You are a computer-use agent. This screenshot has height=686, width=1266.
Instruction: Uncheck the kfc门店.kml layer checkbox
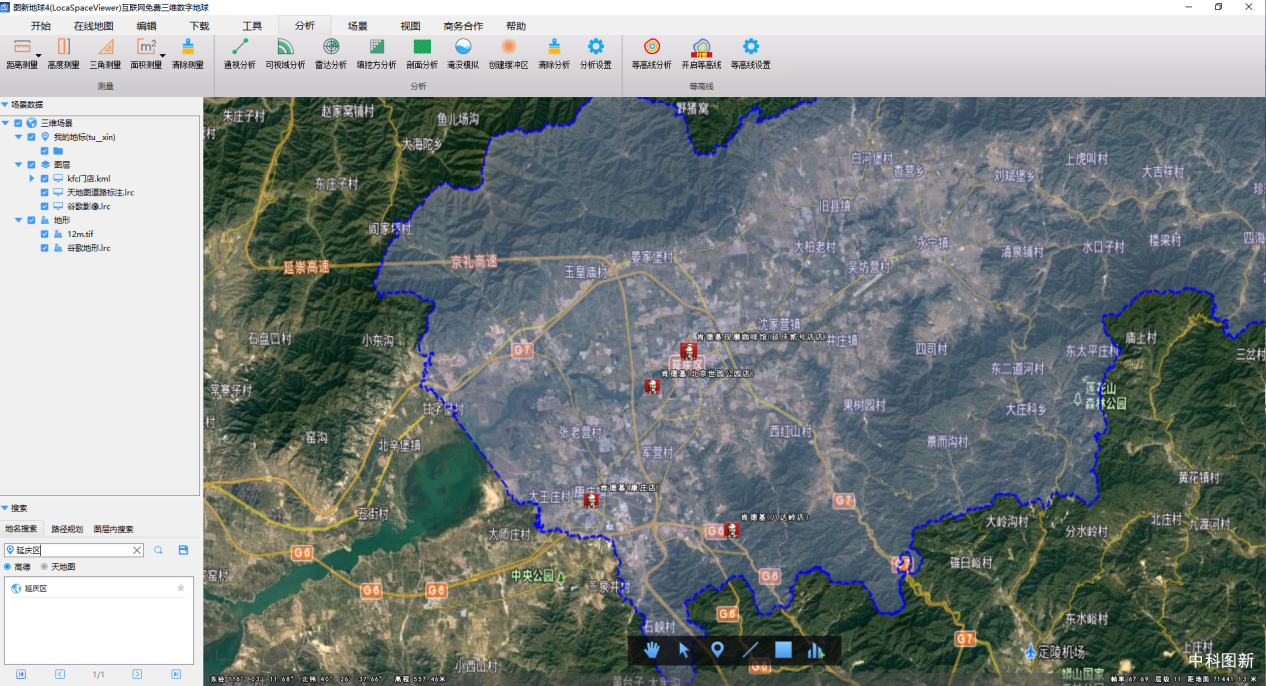point(45,178)
